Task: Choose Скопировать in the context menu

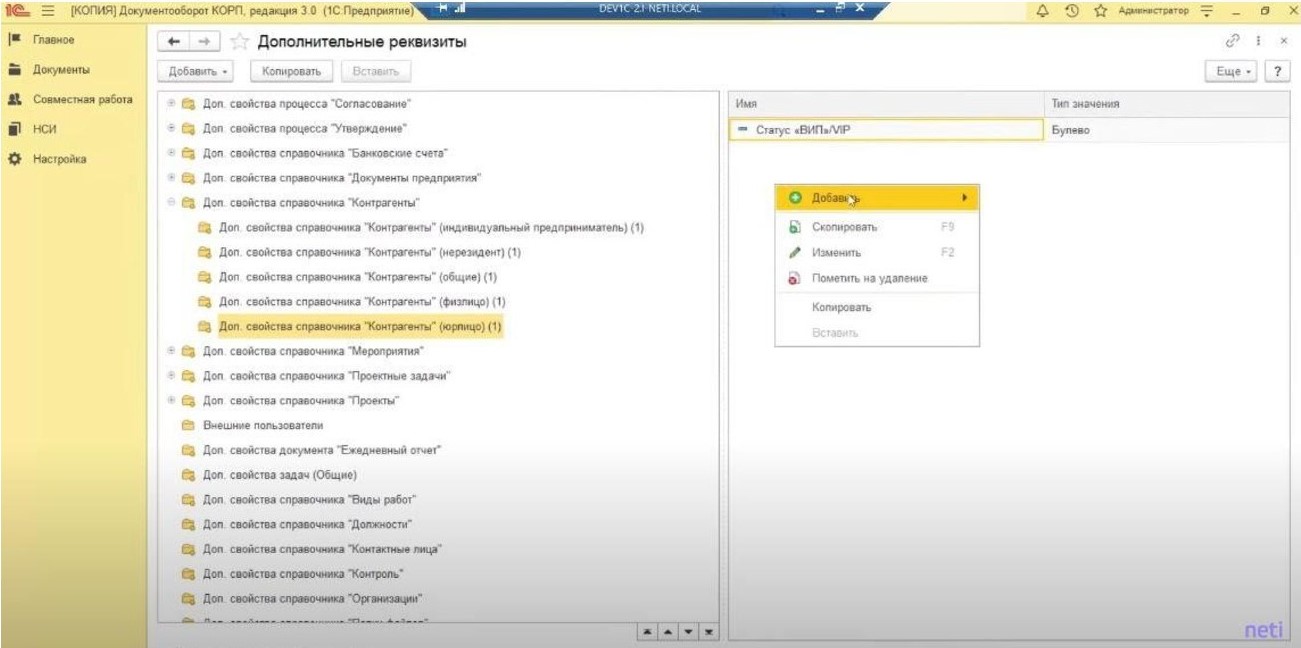Action: click(x=845, y=227)
